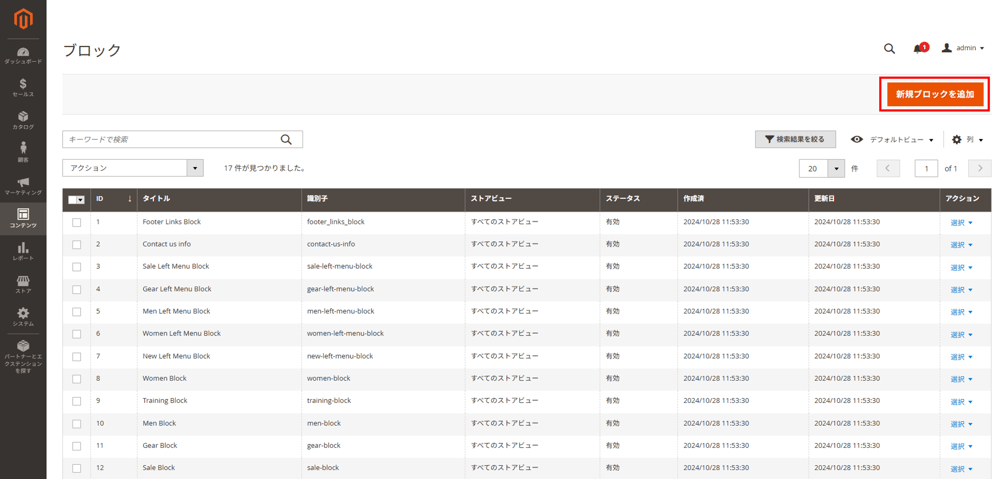Viewport: 1000px width, 479px height.
Task: Open 選択 link for Women Block
Action: click(x=961, y=380)
